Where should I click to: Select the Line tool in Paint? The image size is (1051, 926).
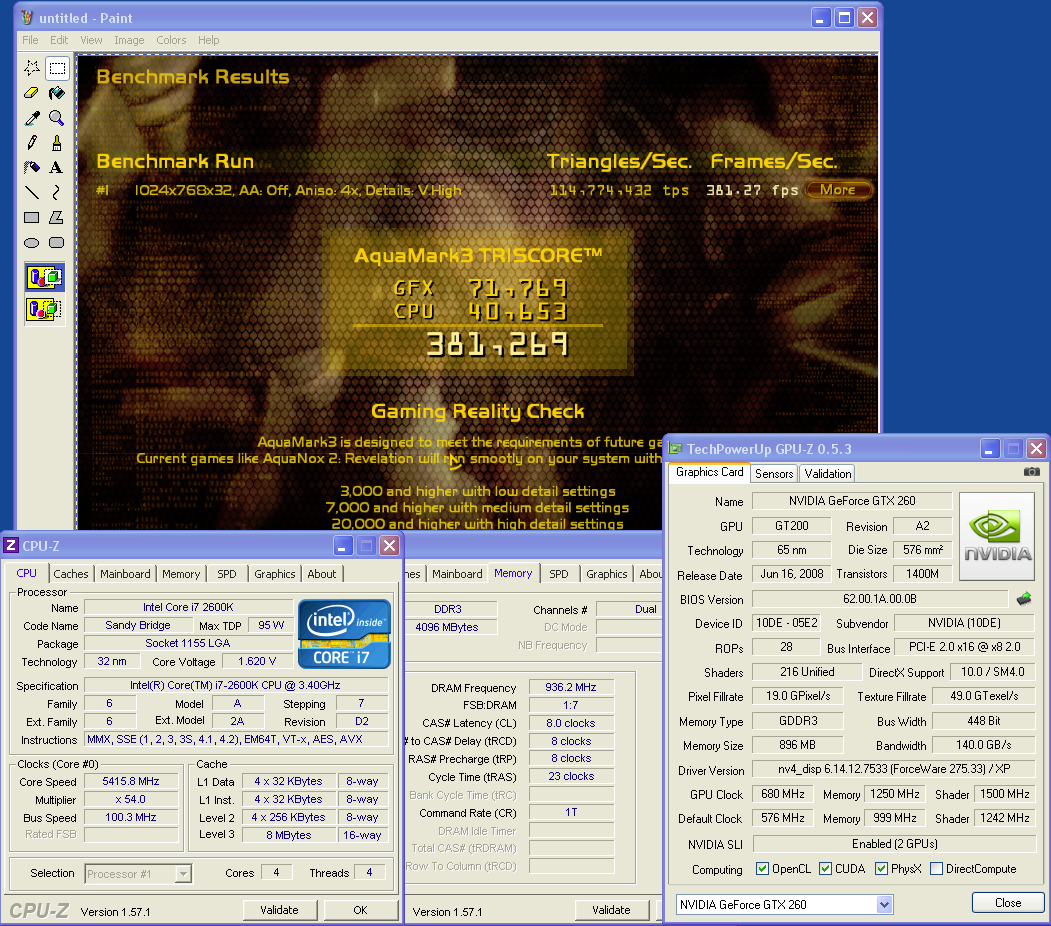pos(32,193)
